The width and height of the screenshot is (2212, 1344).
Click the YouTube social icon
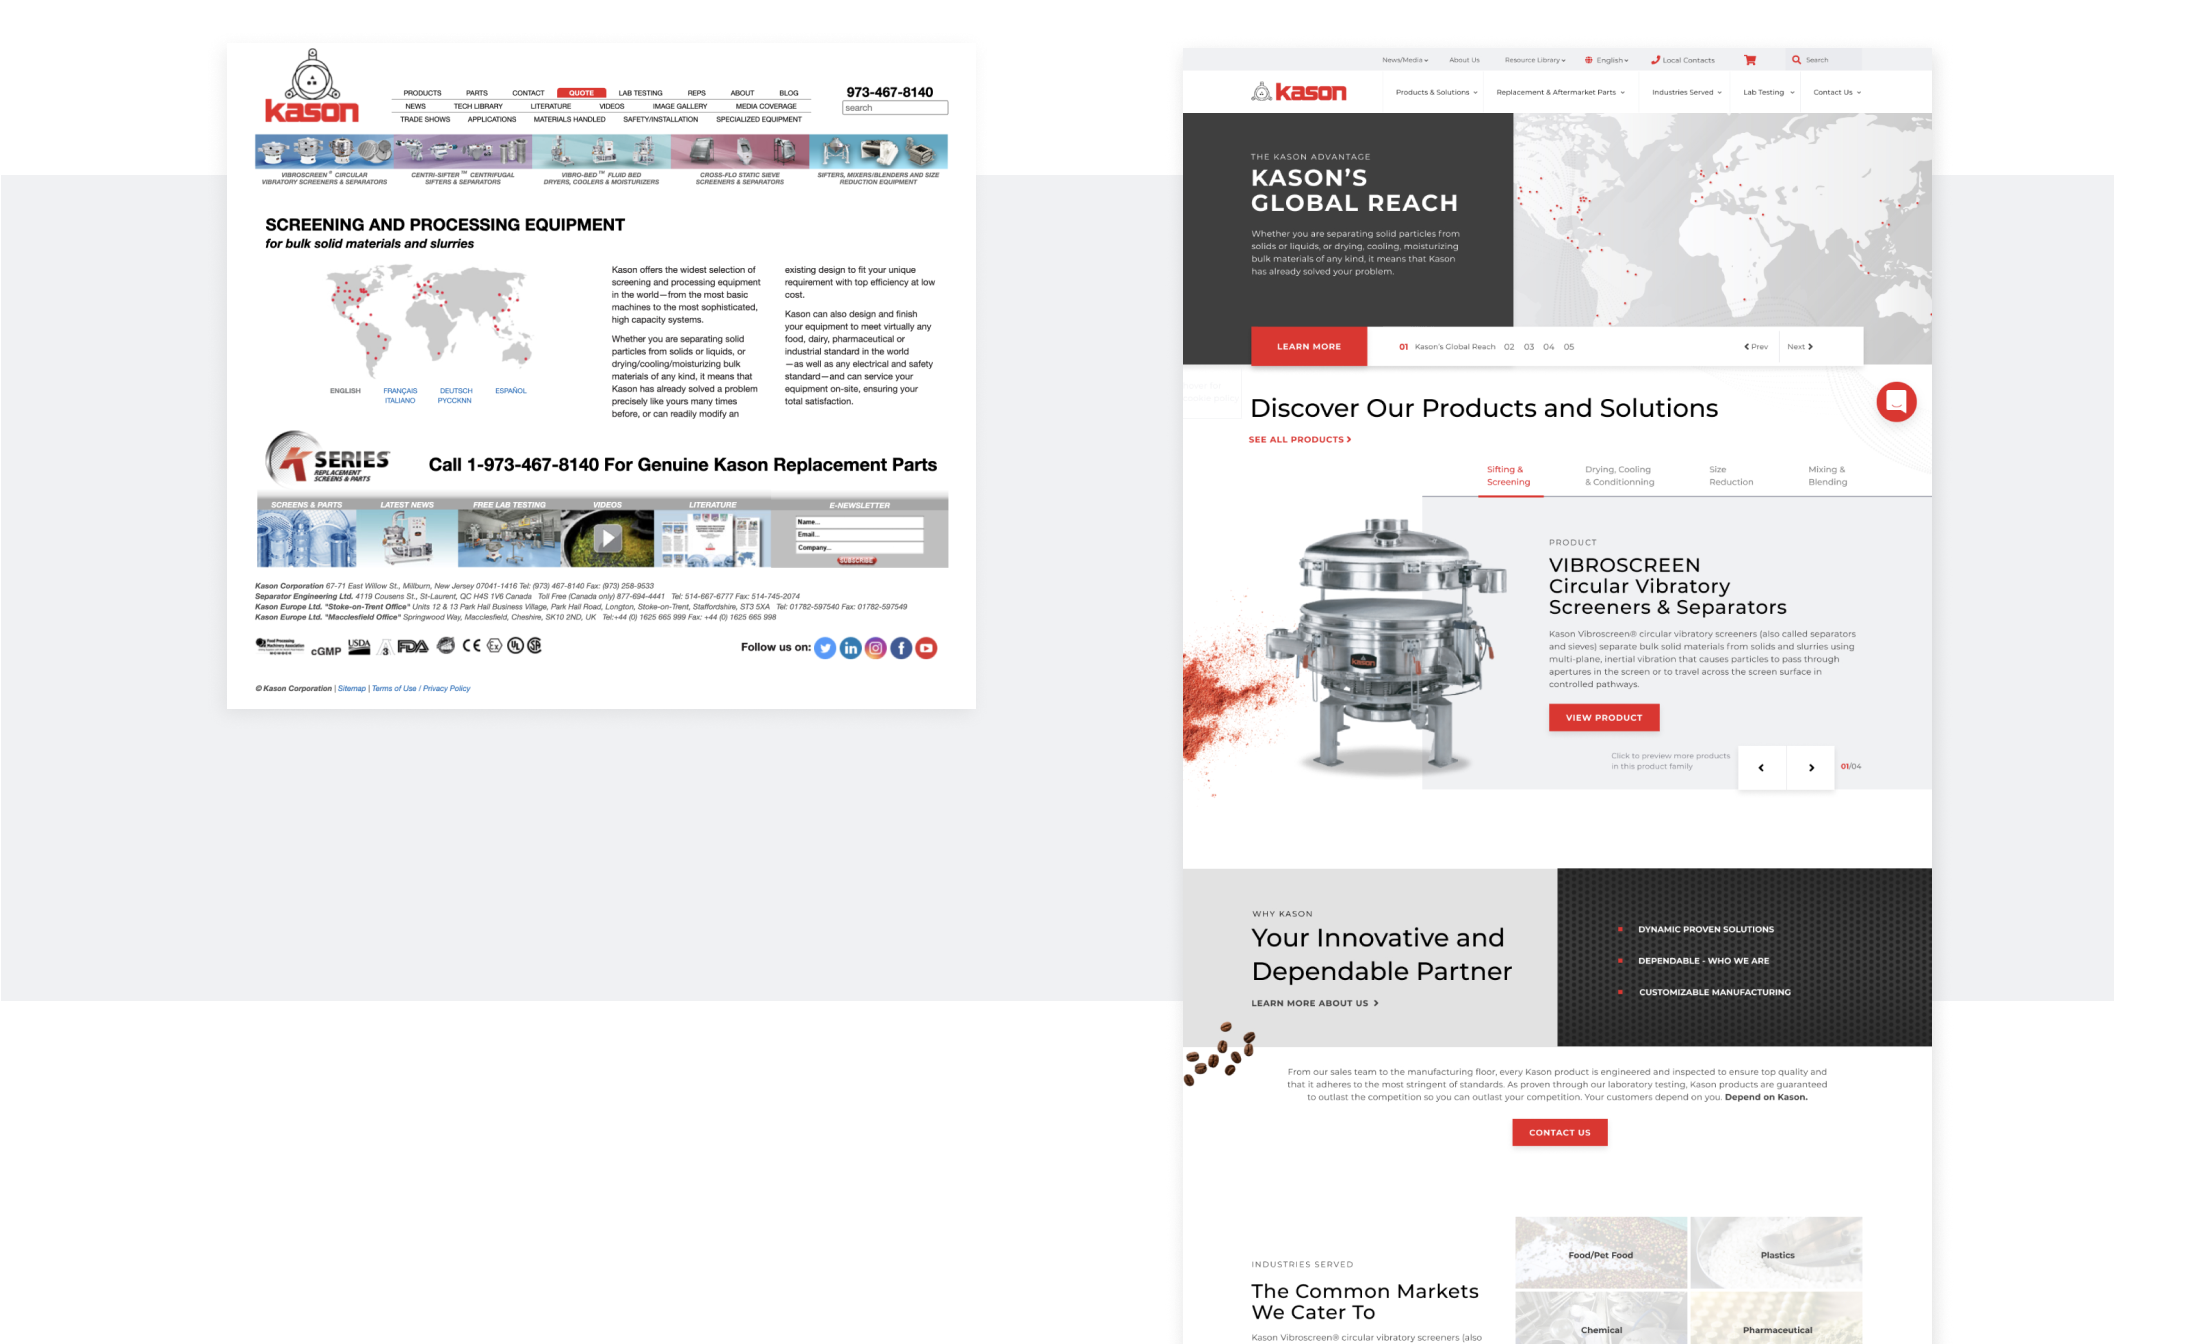coord(927,648)
